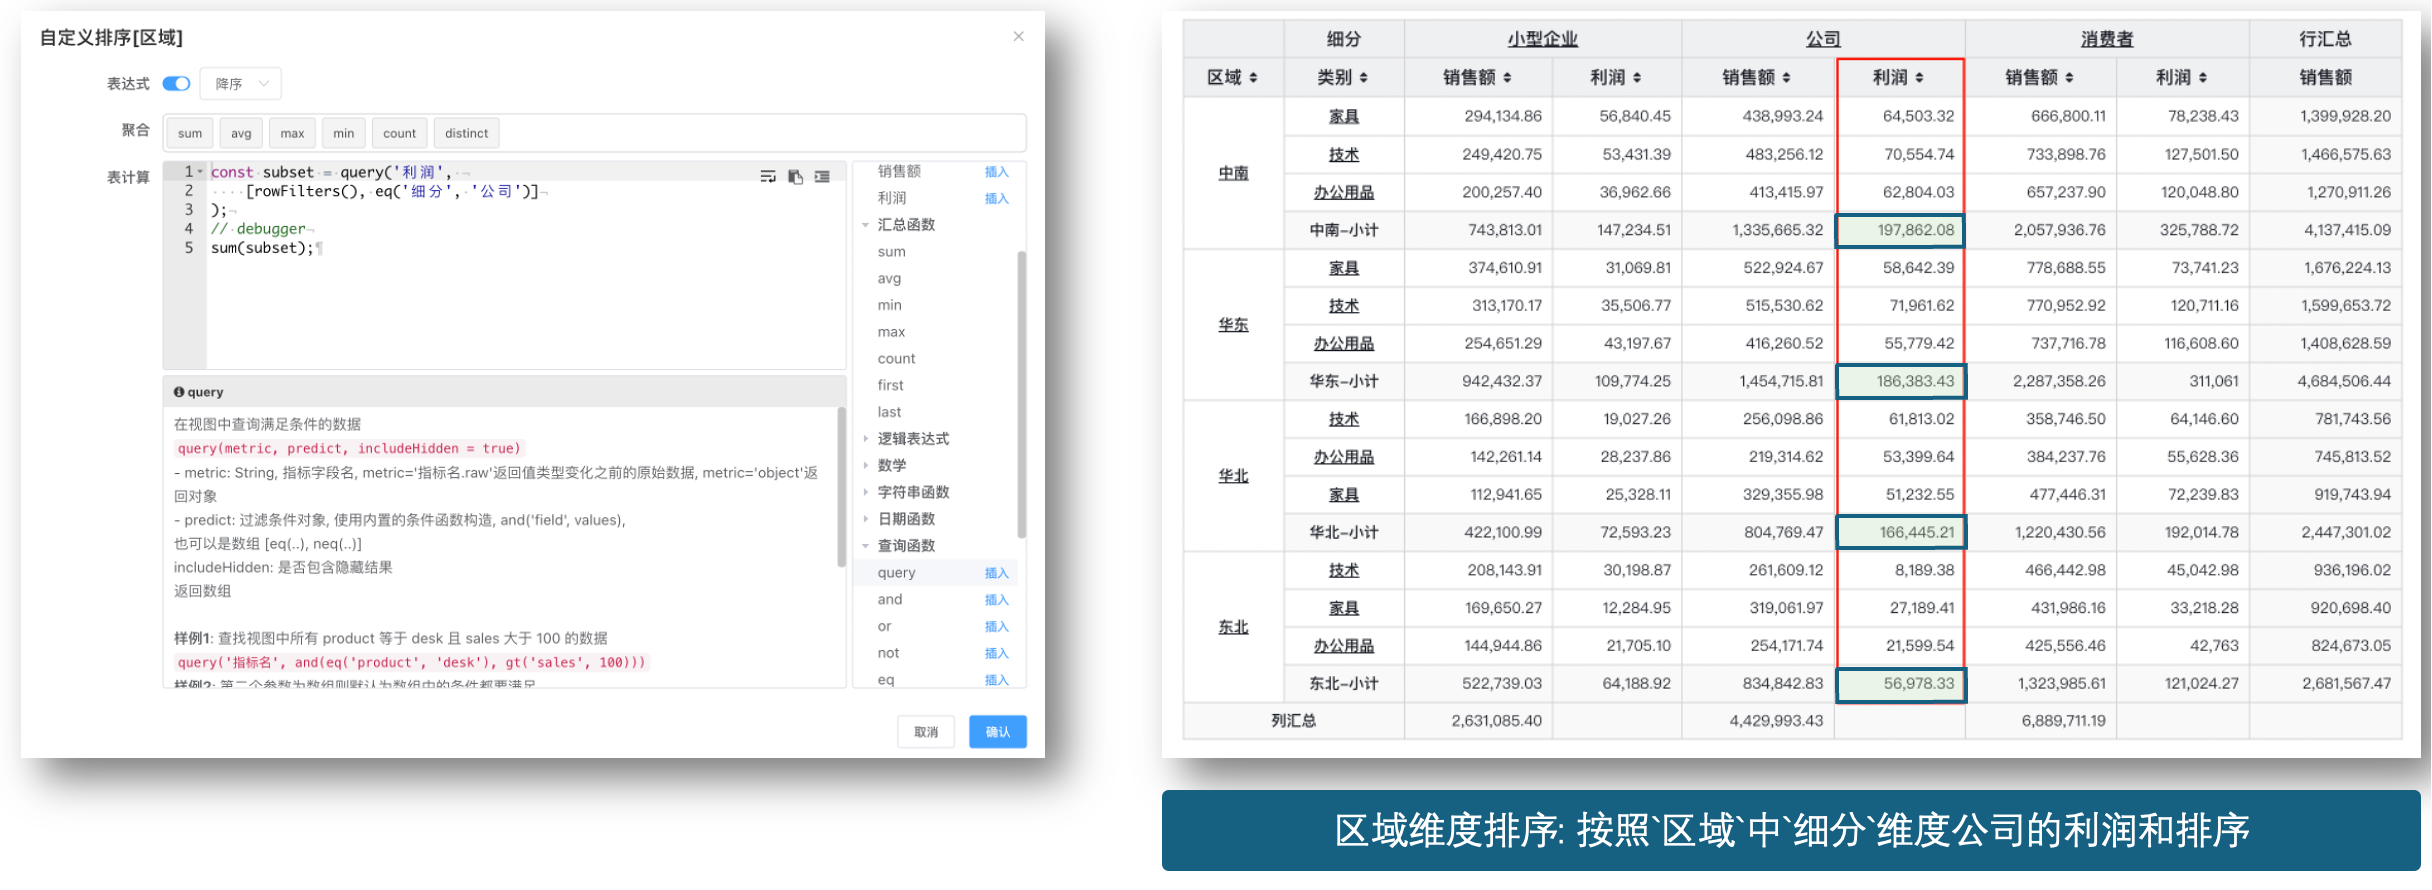Sort 小型企业 利润 column
Viewport: 2432px width, 890px height.
(x=1637, y=78)
